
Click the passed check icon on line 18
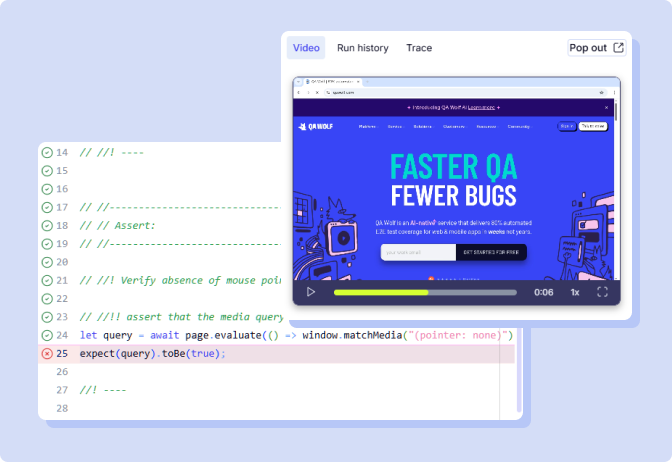[x=47, y=226]
